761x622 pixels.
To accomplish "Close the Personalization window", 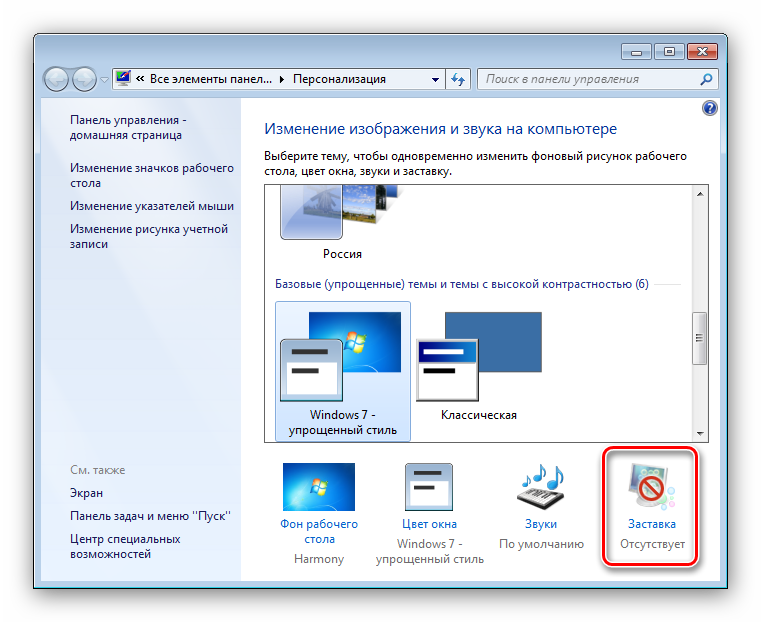I will coord(702,51).
